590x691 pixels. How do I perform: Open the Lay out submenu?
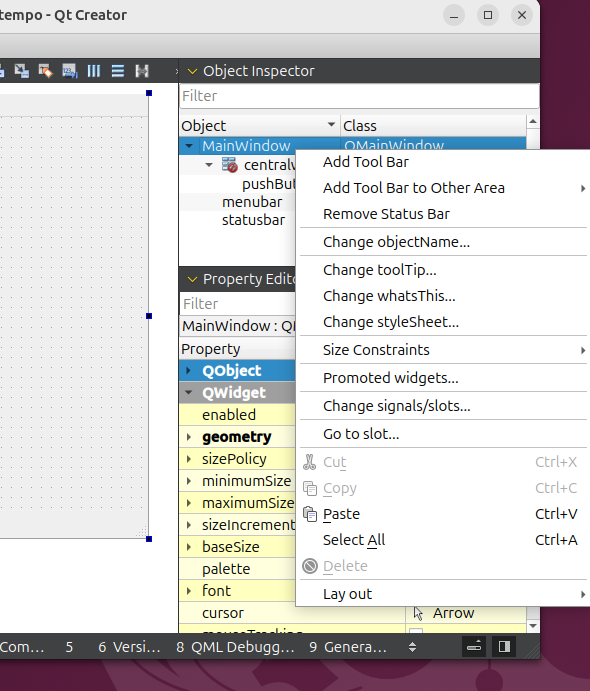pos(444,594)
